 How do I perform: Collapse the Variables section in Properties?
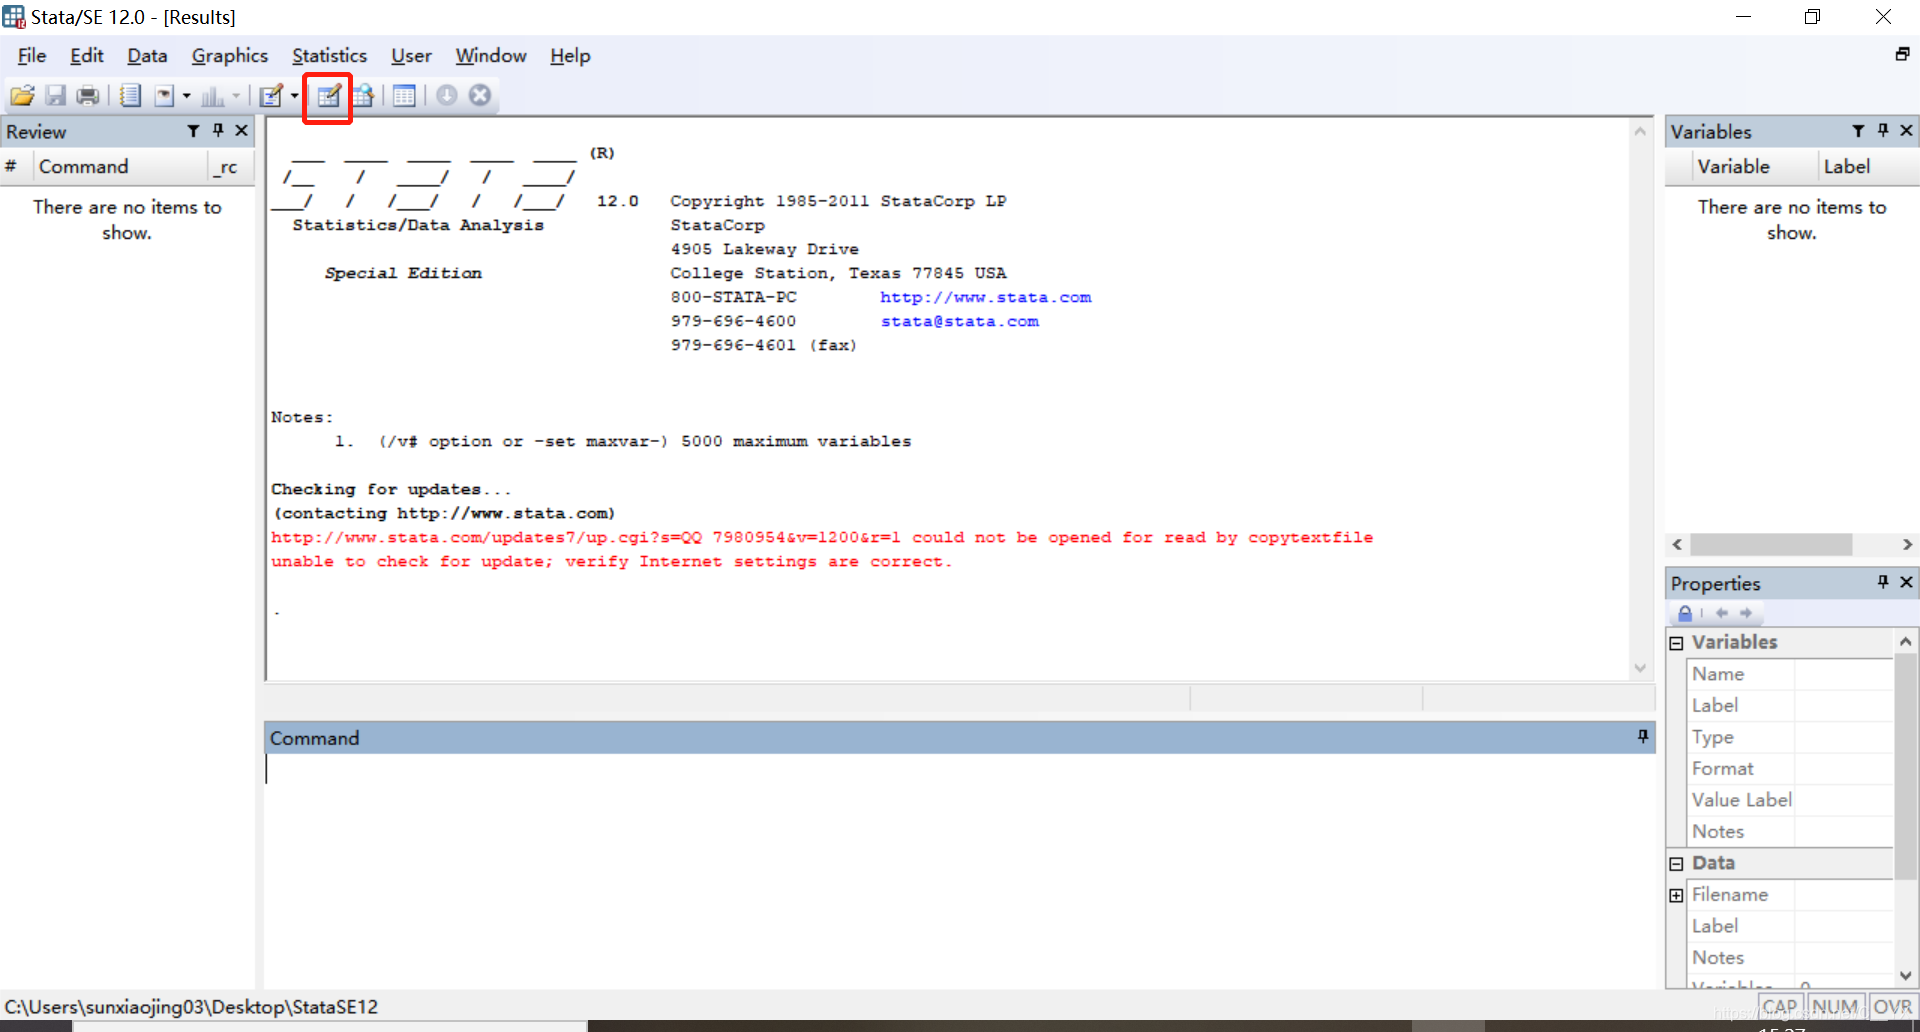(x=1677, y=643)
